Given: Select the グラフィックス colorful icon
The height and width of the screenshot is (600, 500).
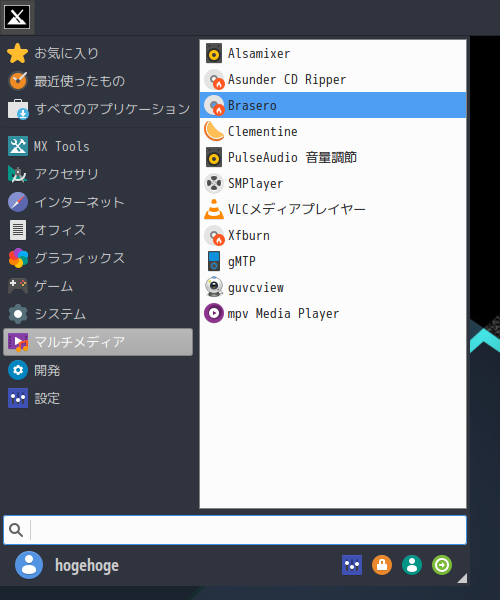Looking at the screenshot, I should point(18,258).
